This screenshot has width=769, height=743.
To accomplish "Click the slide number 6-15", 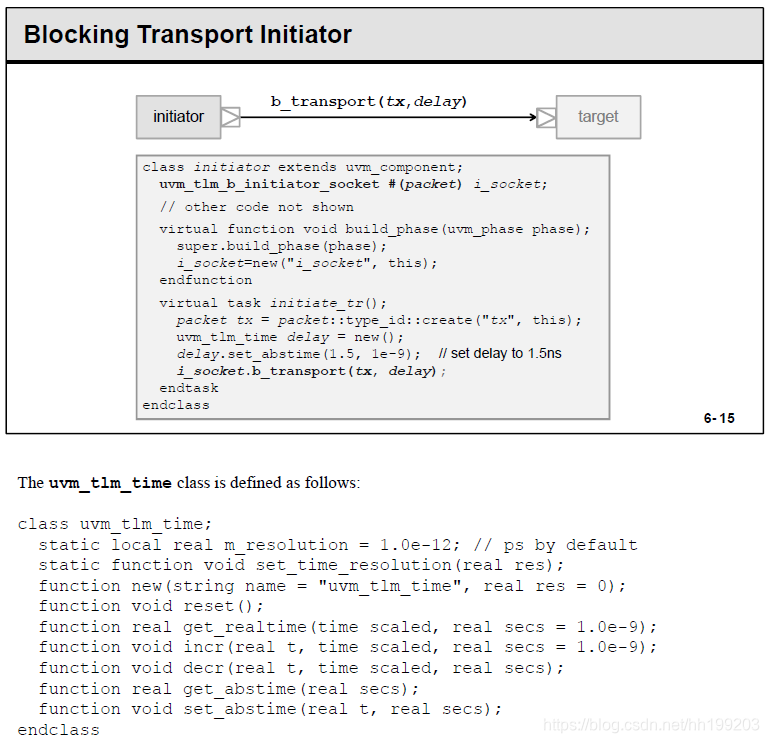I will pos(719,418).
